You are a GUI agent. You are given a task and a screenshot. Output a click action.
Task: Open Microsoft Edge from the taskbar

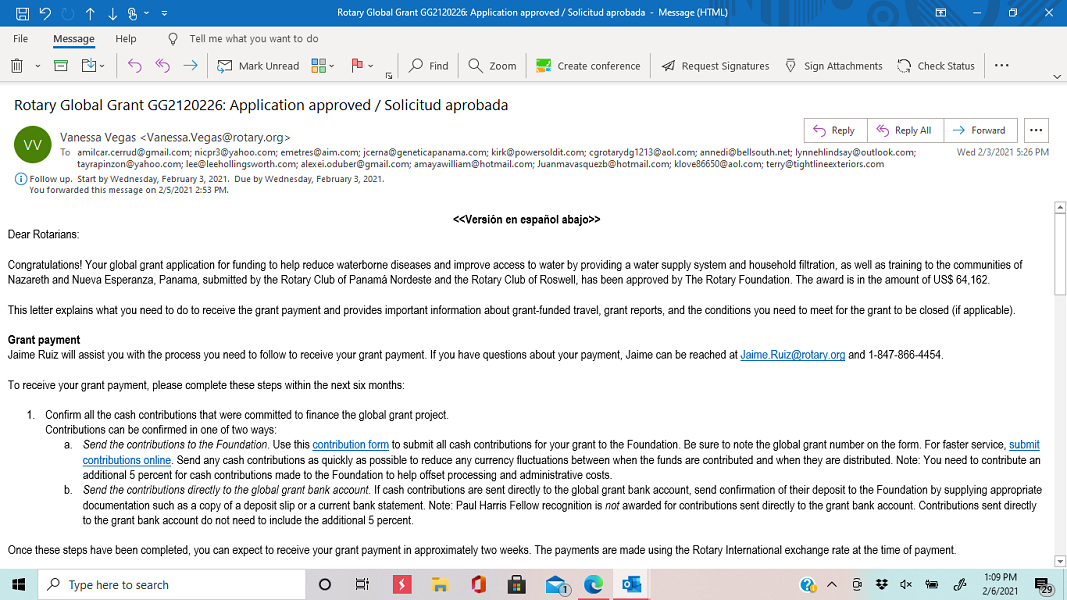point(593,585)
